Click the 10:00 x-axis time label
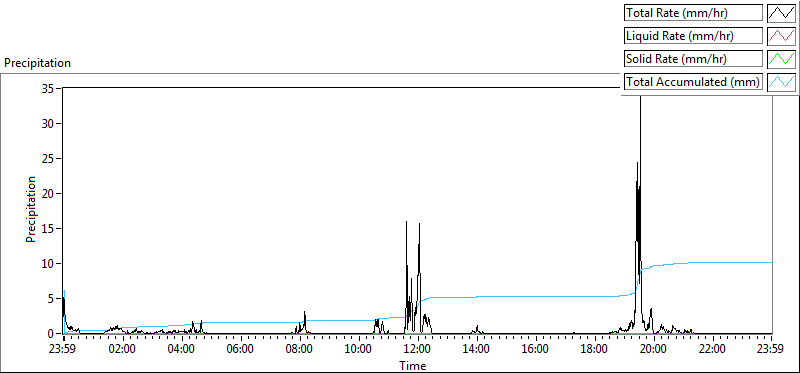The height and width of the screenshot is (373, 800). (x=359, y=350)
